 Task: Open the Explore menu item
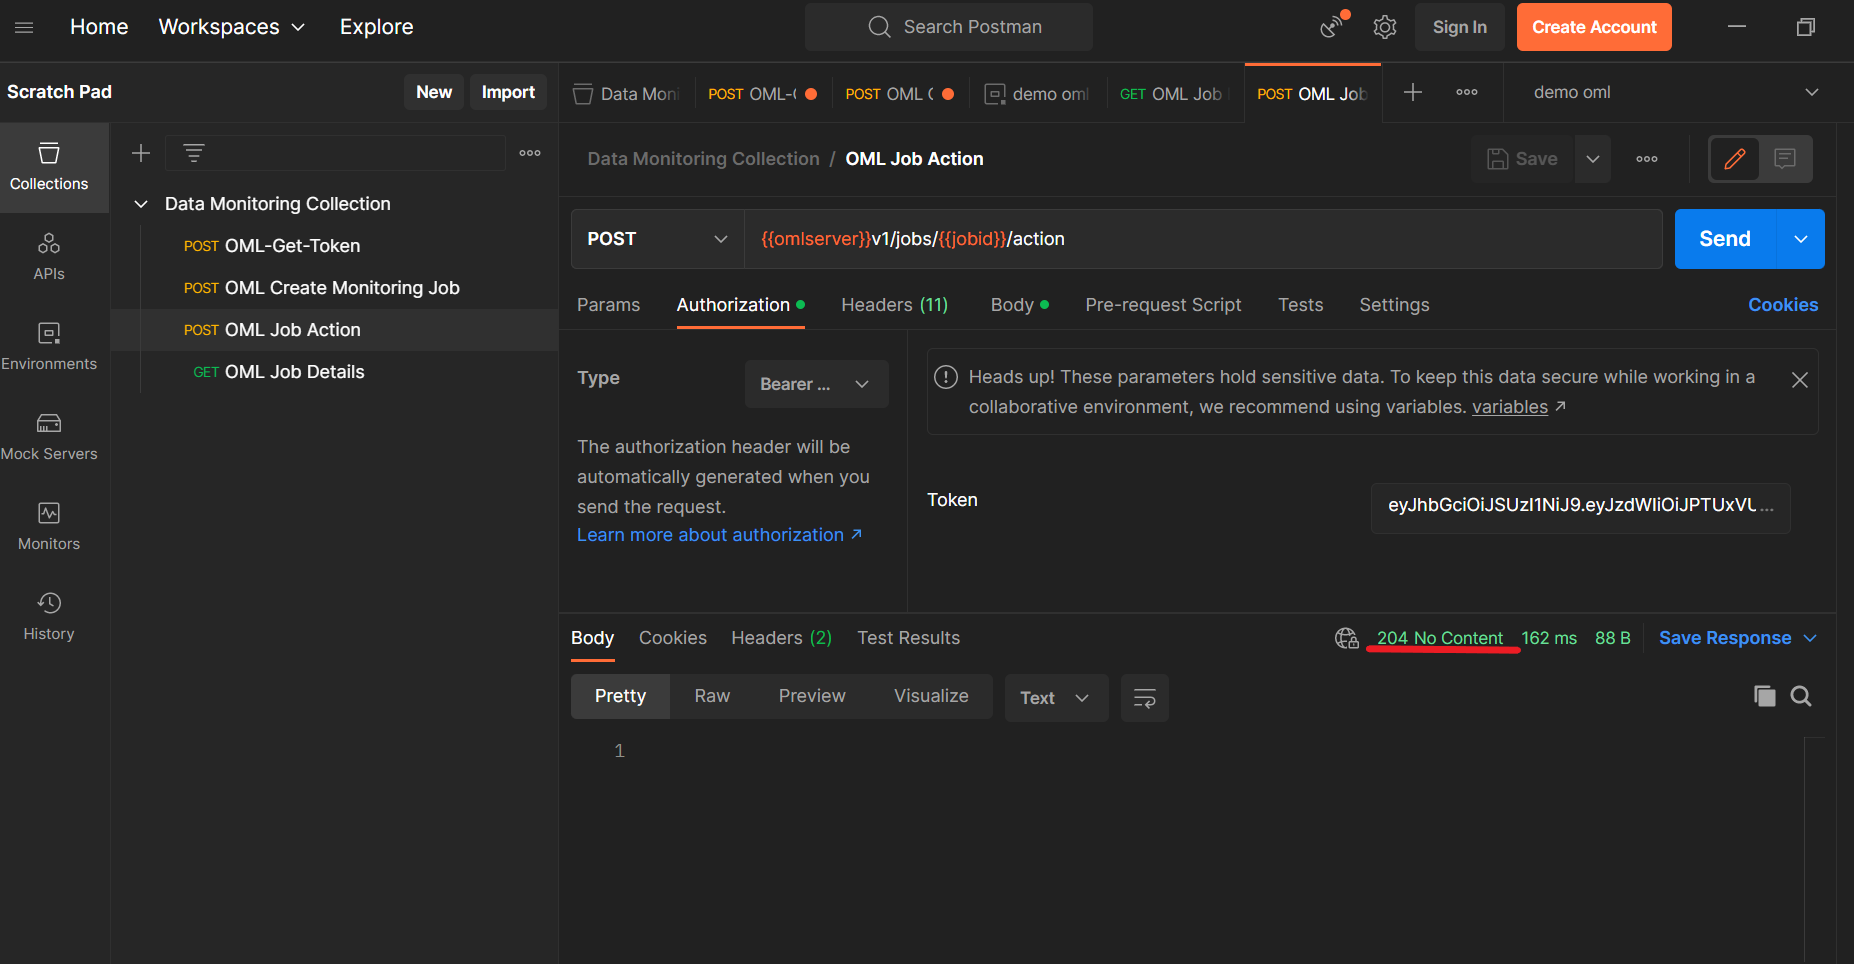[376, 27]
